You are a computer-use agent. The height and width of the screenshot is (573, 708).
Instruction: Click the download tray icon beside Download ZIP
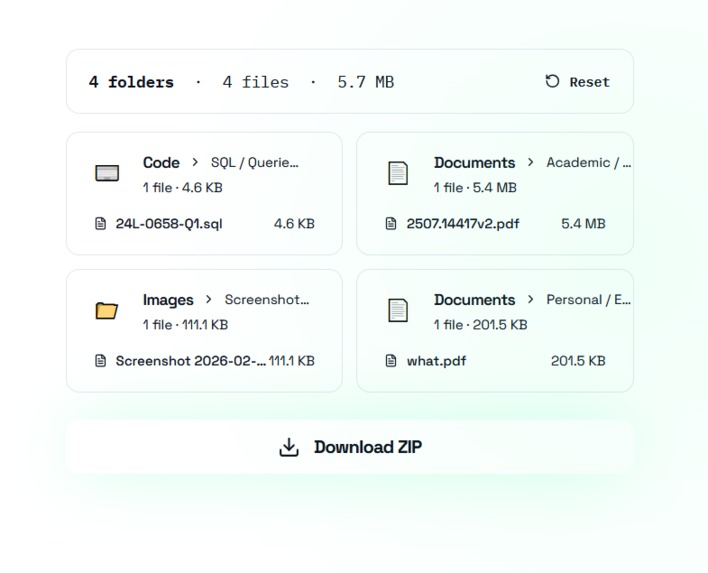(289, 447)
